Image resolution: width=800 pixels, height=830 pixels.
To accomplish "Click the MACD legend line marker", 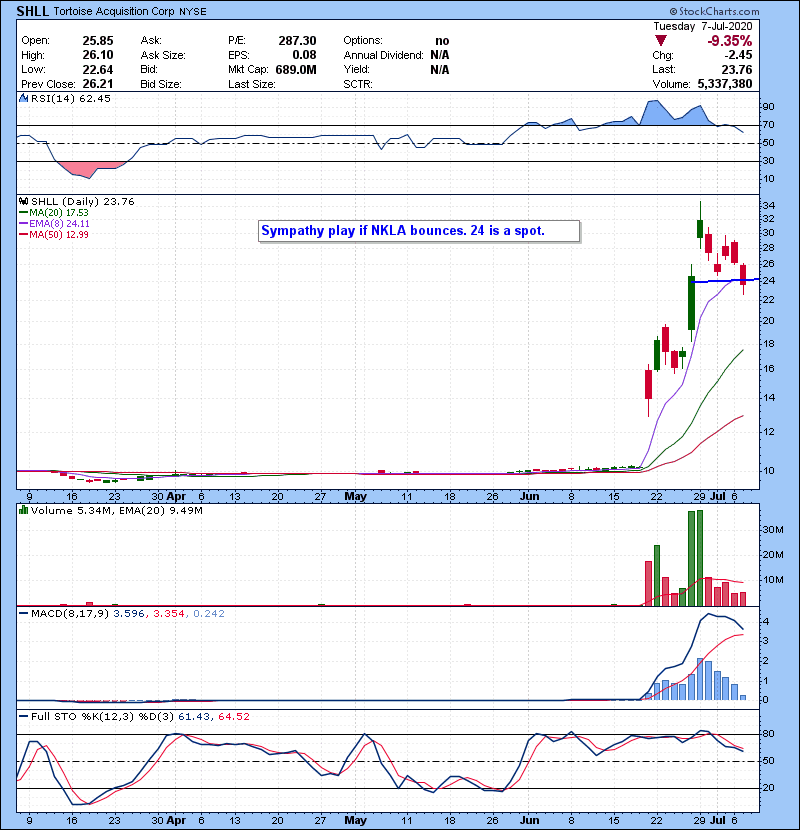I will pyautogui.click(x=23, y=614).
